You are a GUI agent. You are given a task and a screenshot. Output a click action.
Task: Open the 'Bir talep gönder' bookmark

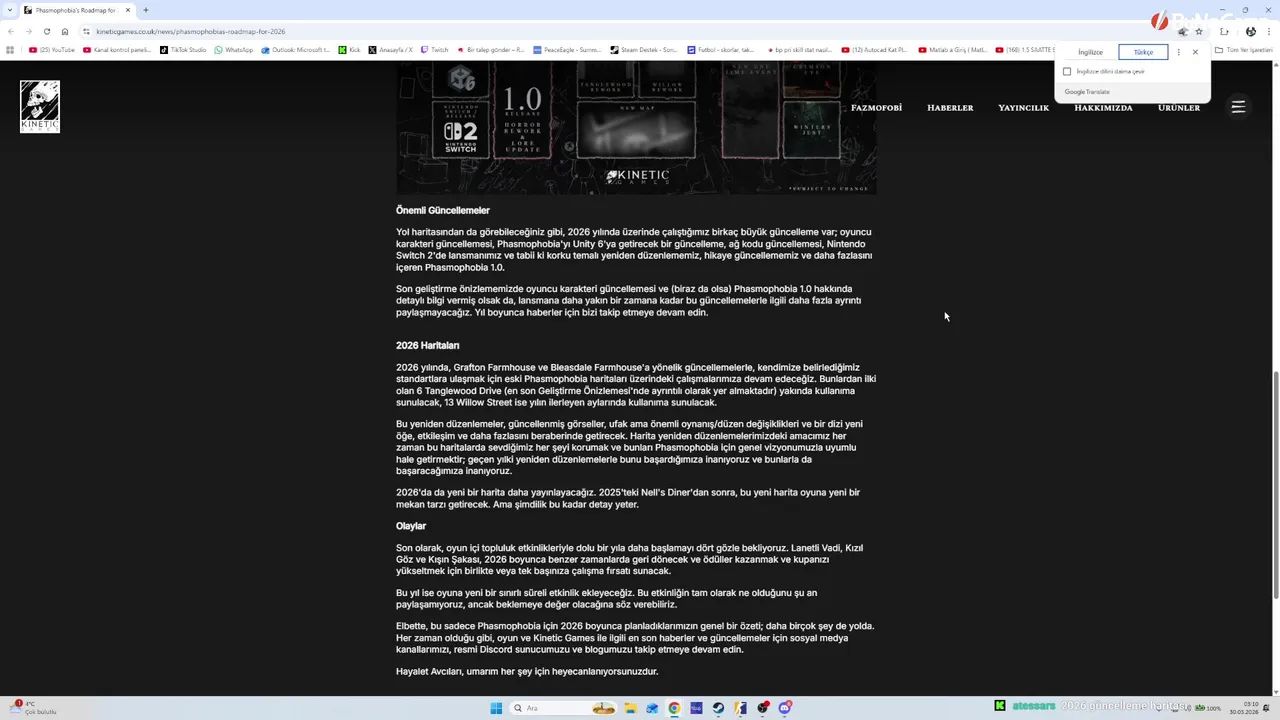(x=491, y=50)
